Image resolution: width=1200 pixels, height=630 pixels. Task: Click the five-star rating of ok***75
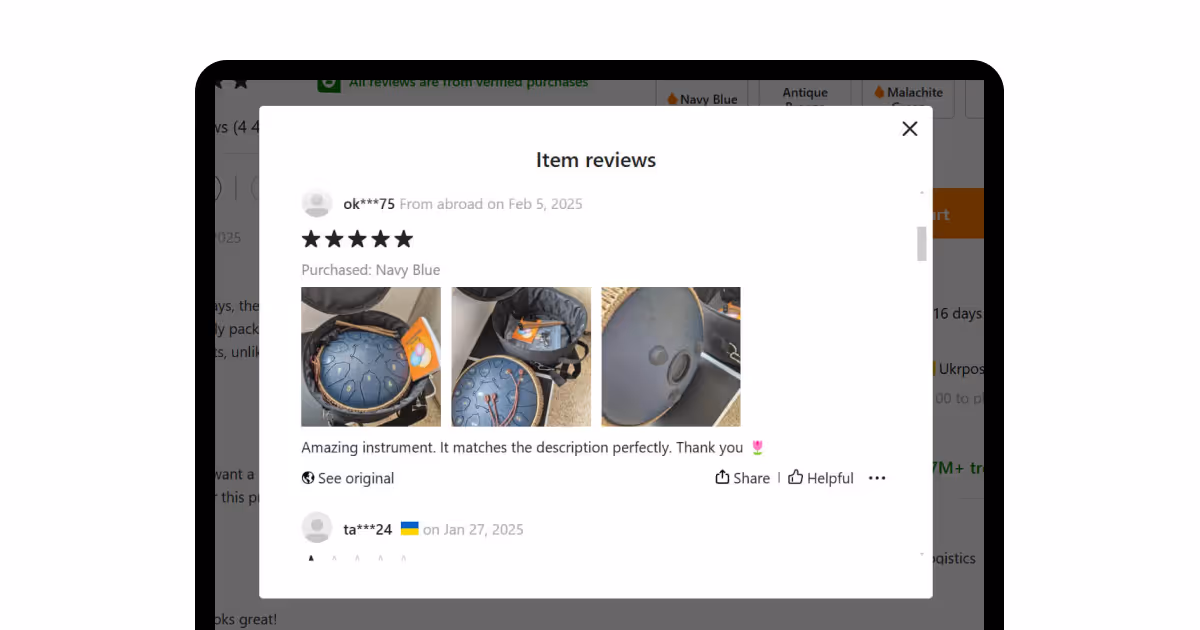pos(357,239)
